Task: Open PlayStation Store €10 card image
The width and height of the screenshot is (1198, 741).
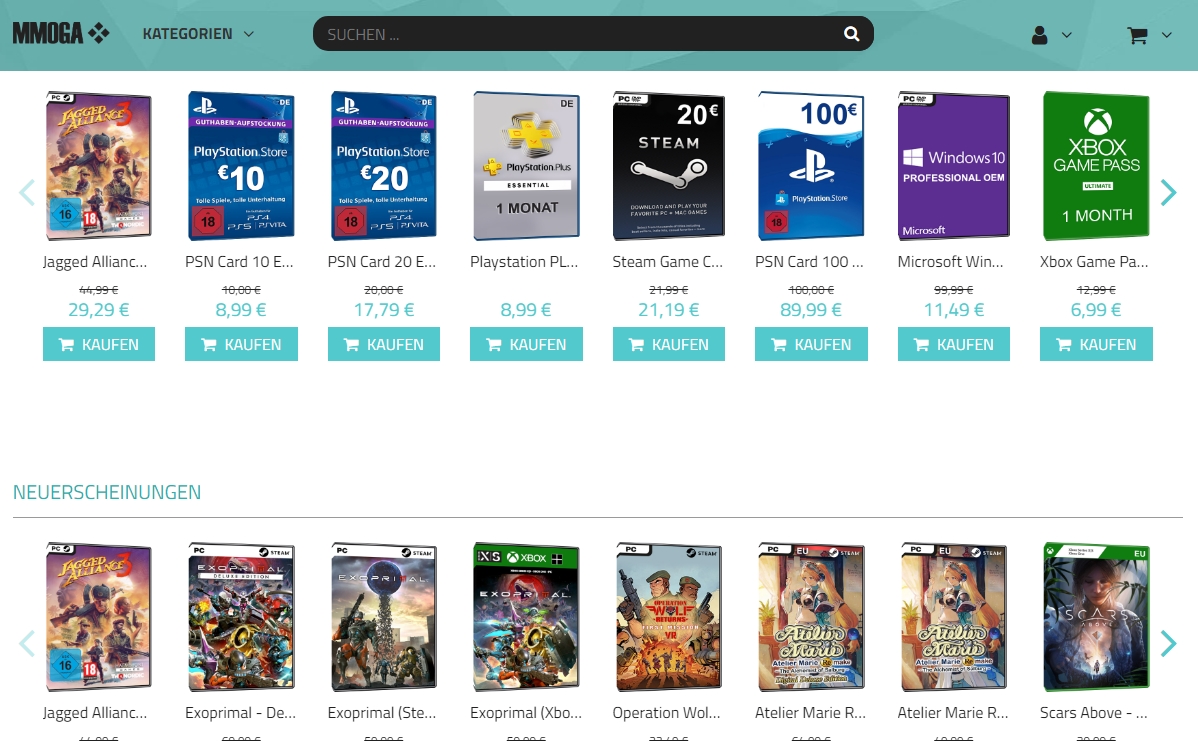Action: [x=241, y=166]
